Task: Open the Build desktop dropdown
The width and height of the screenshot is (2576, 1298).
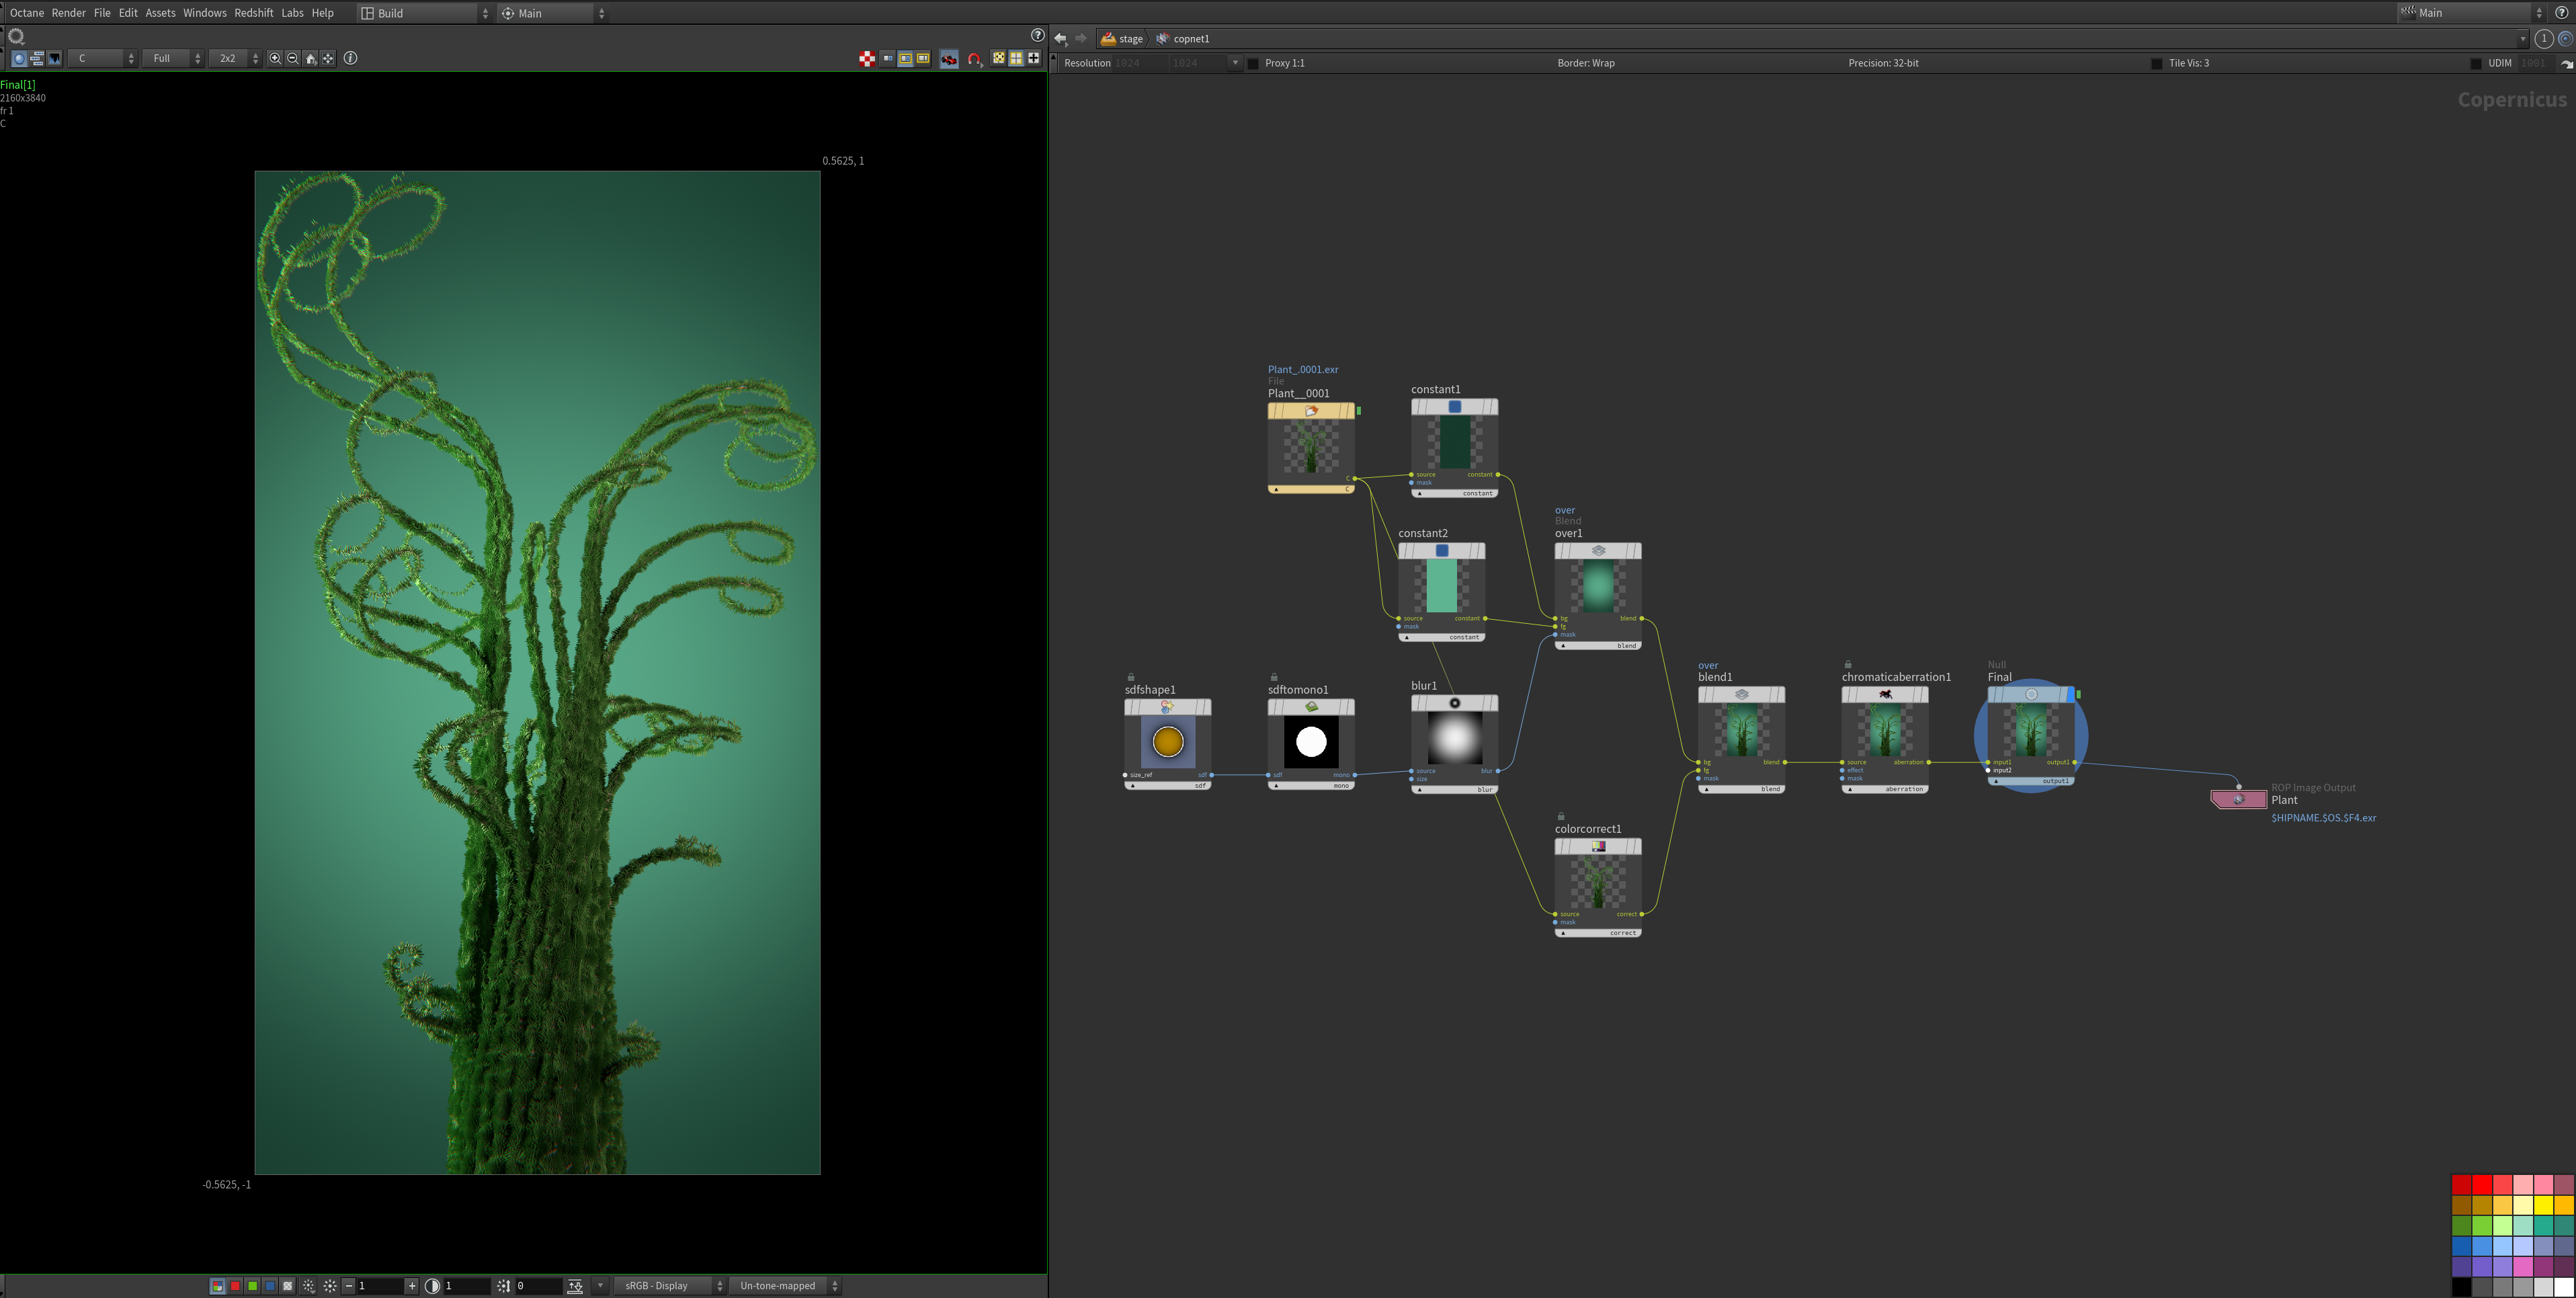Action: (426, 13)
